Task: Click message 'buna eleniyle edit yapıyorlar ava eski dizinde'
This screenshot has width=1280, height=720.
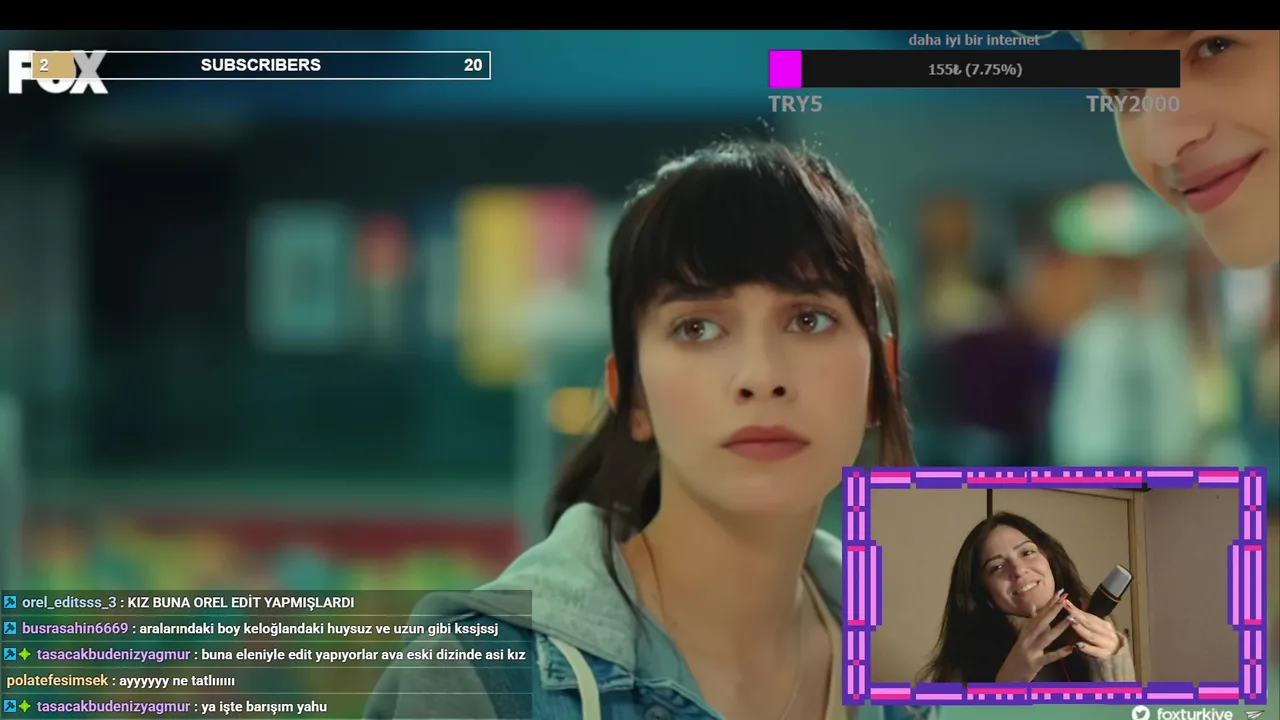Action: point(363,654)
